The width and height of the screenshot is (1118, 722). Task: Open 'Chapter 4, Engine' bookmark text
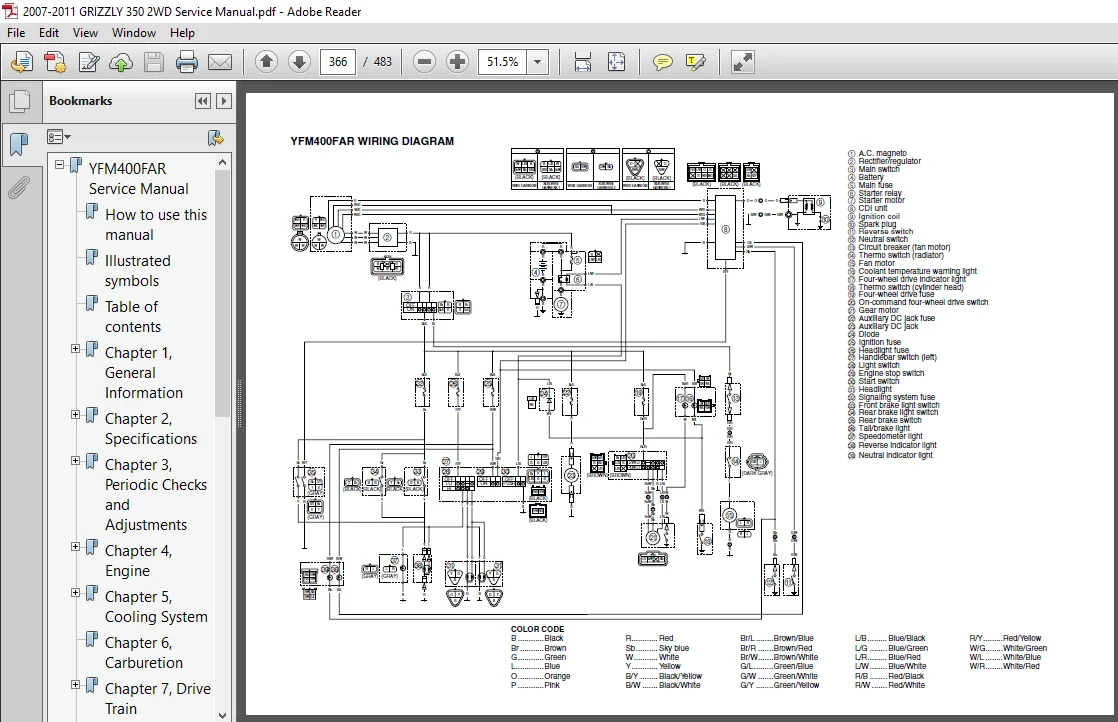(138, 560)
